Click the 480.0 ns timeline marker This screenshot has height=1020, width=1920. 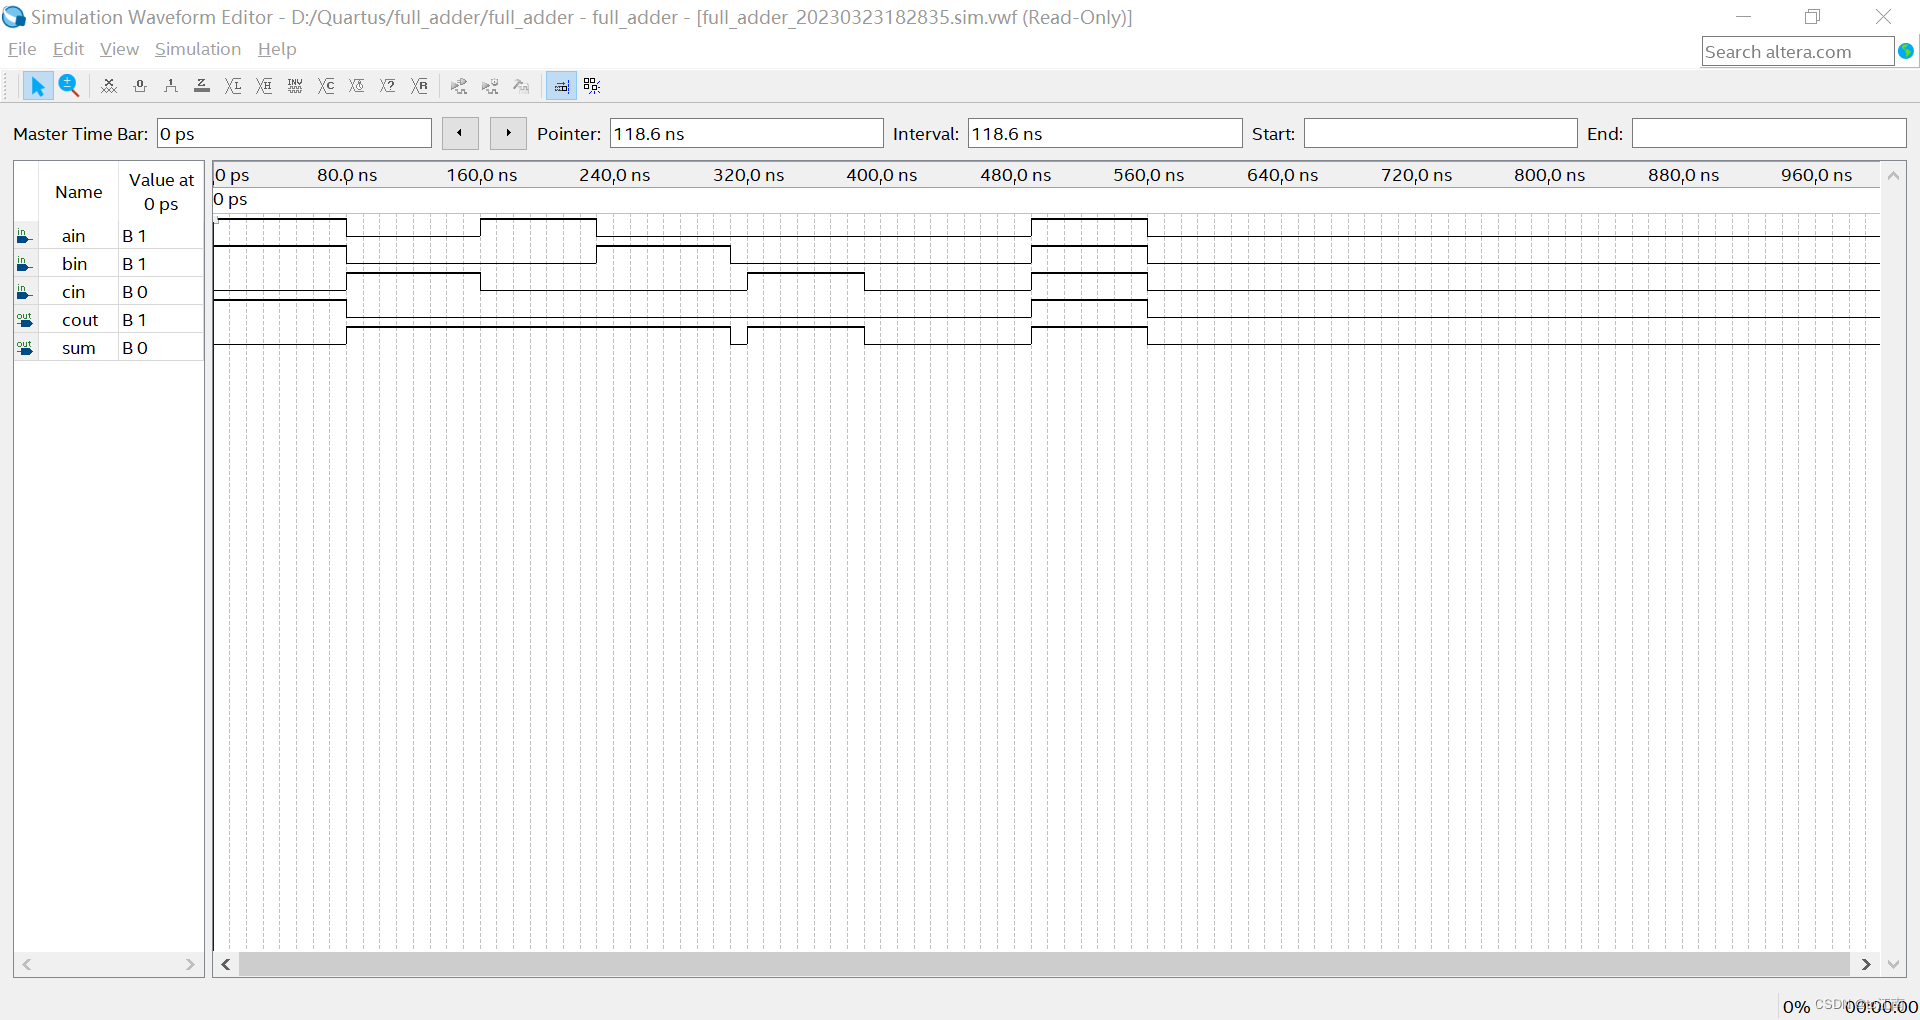pyautogui.click(x=1015, y=175)
